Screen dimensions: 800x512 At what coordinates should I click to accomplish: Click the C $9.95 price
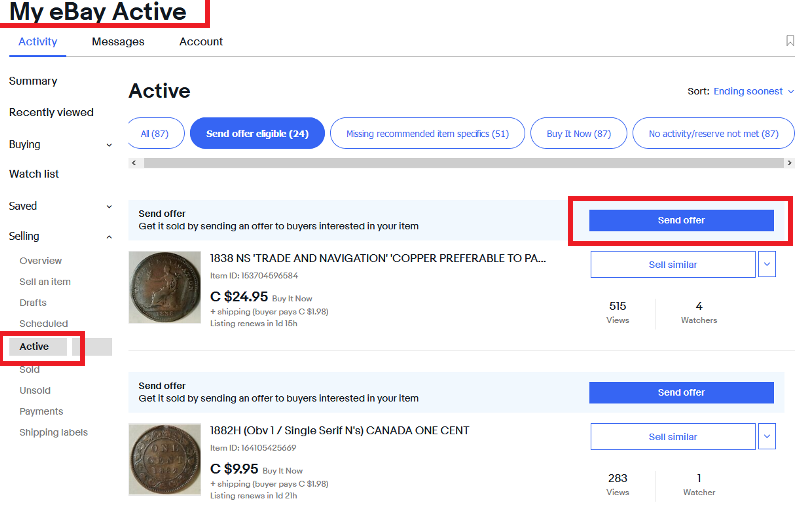pyautogui.click(x=234, y=469)
